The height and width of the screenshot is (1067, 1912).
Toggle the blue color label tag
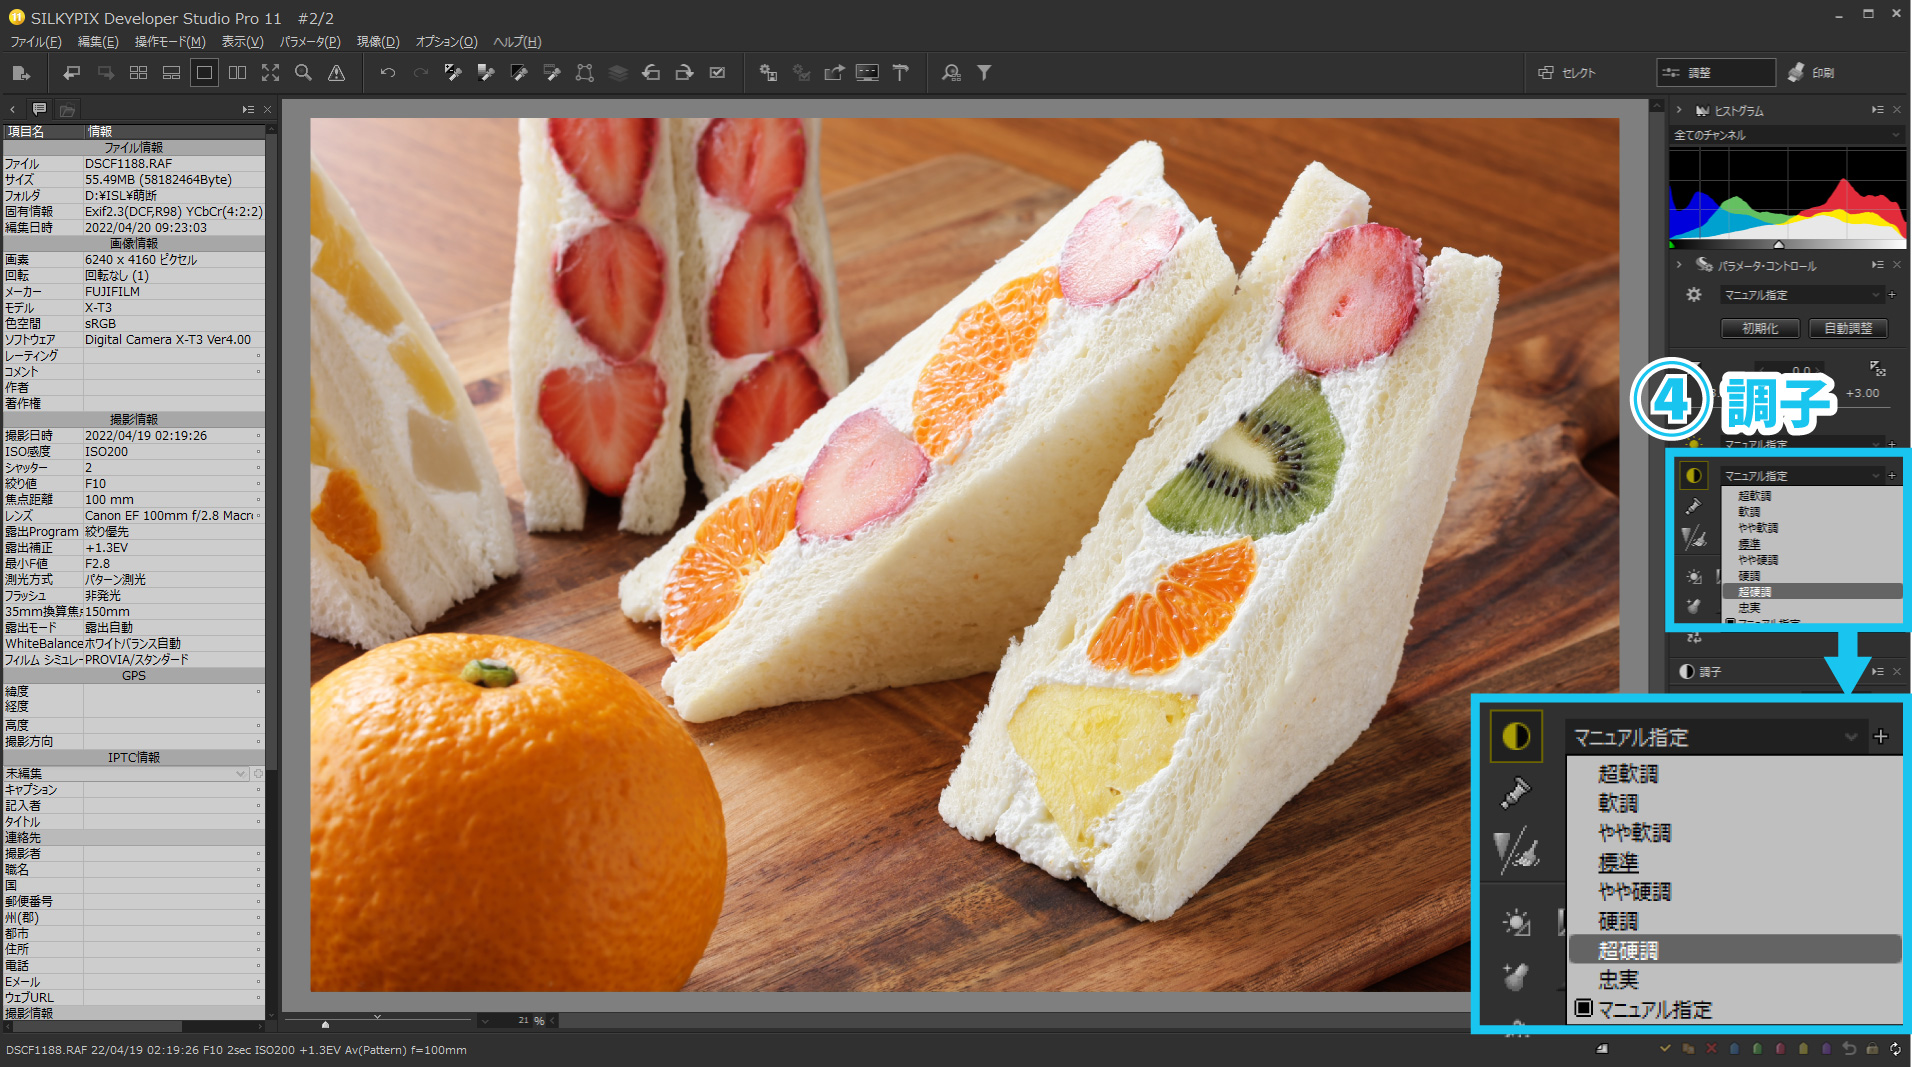click(1734, 1049)
